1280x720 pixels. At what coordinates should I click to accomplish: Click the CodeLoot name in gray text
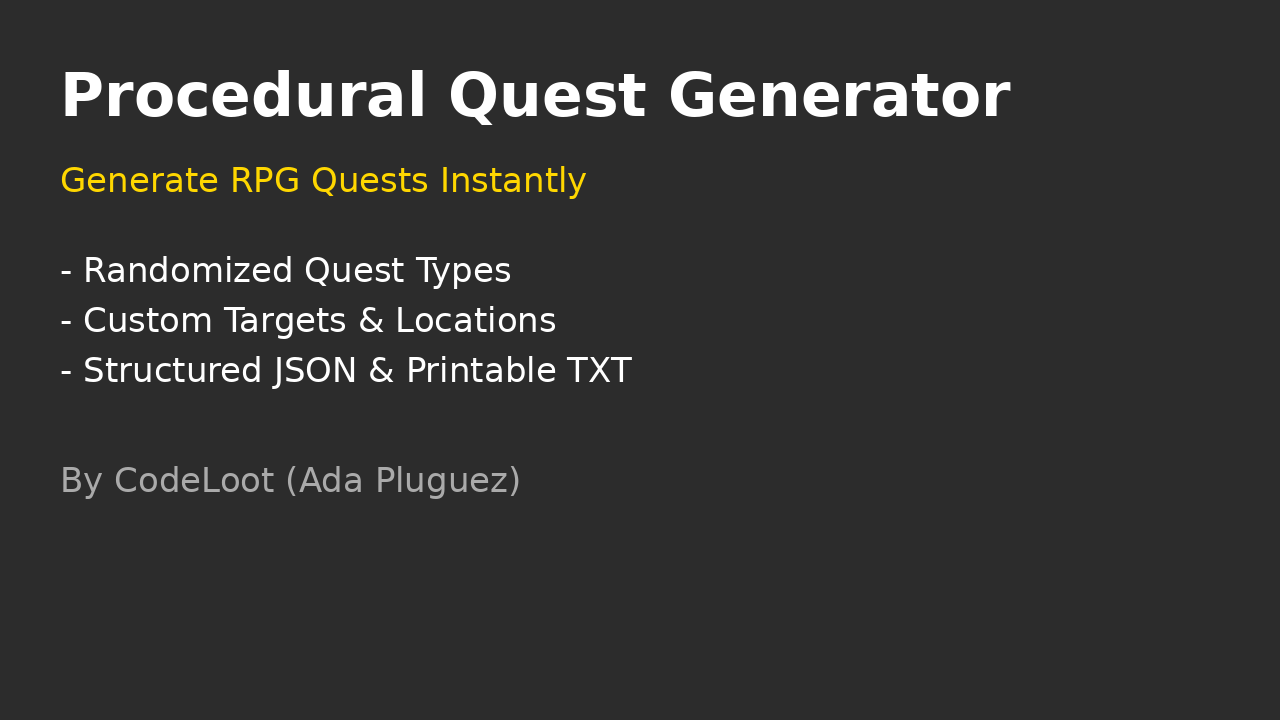tap(194, 482)
